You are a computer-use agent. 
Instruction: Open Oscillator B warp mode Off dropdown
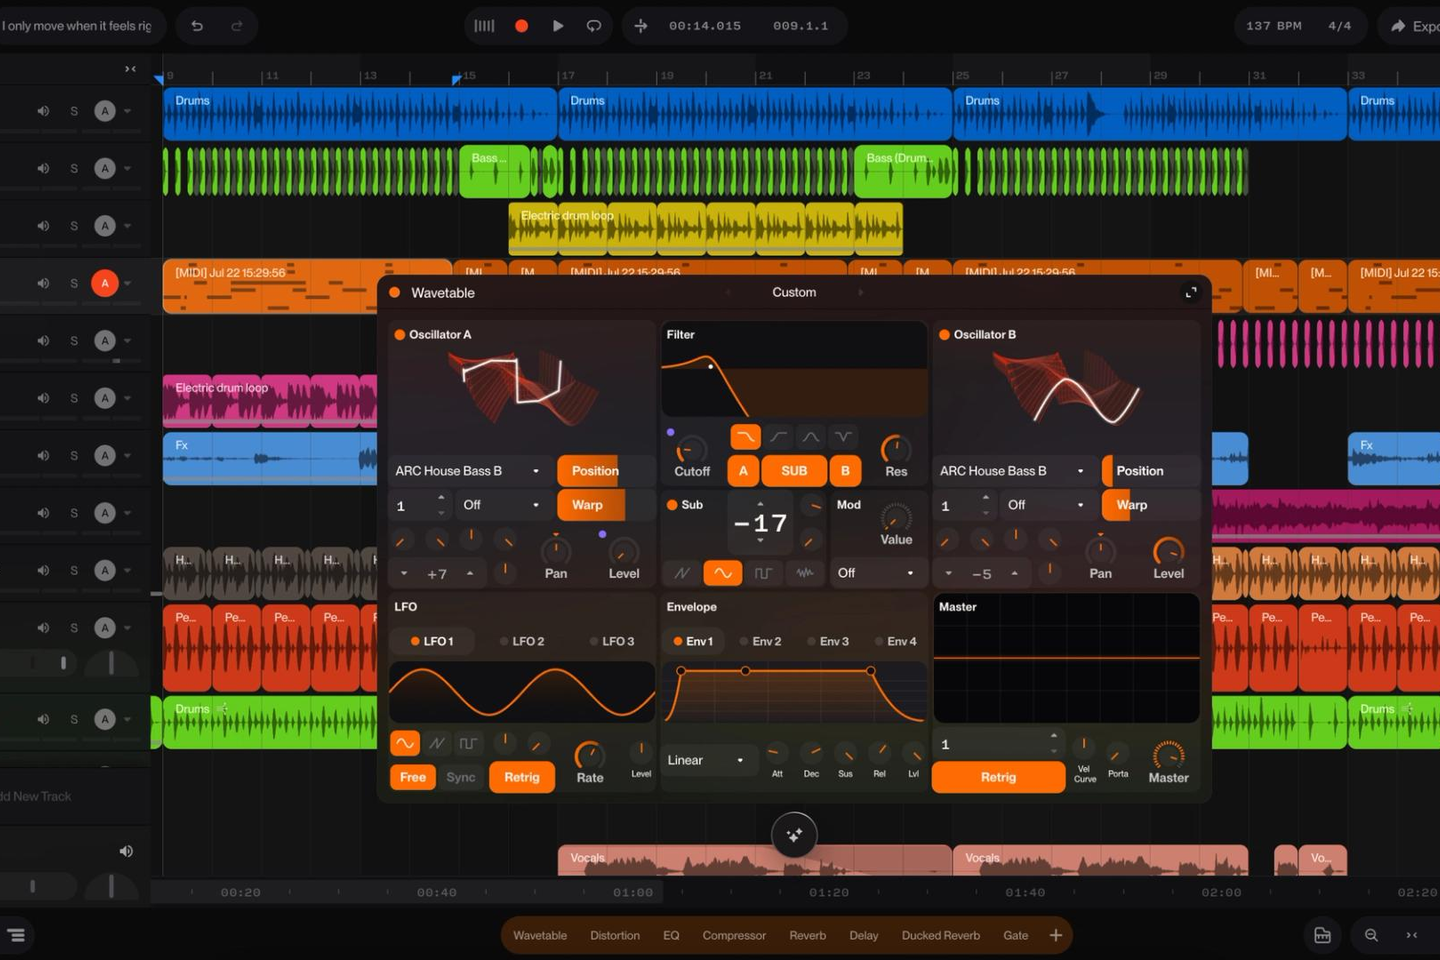tap(1046, 505)
